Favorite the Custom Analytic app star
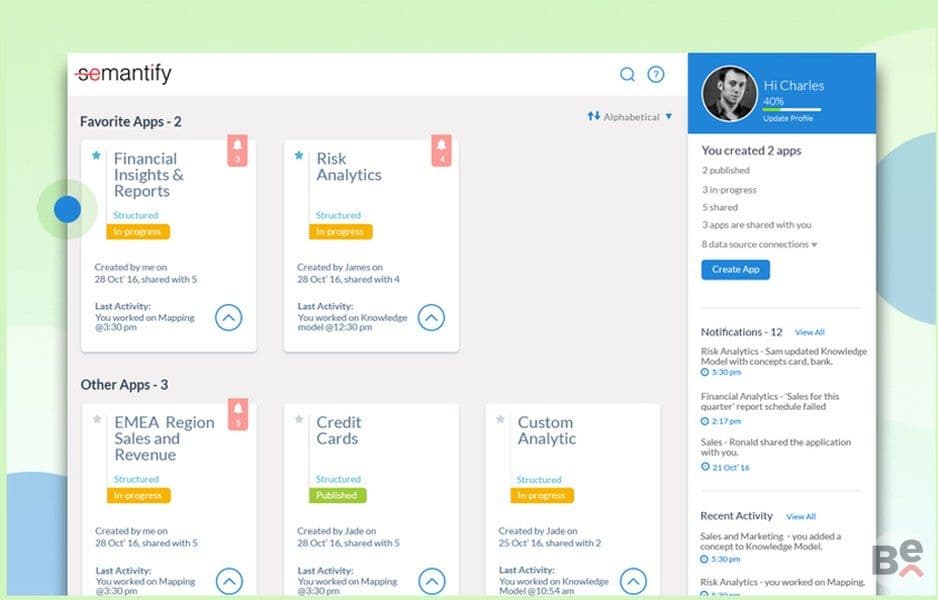The height and width of the screenshot is (600, 938). point(501,419)
